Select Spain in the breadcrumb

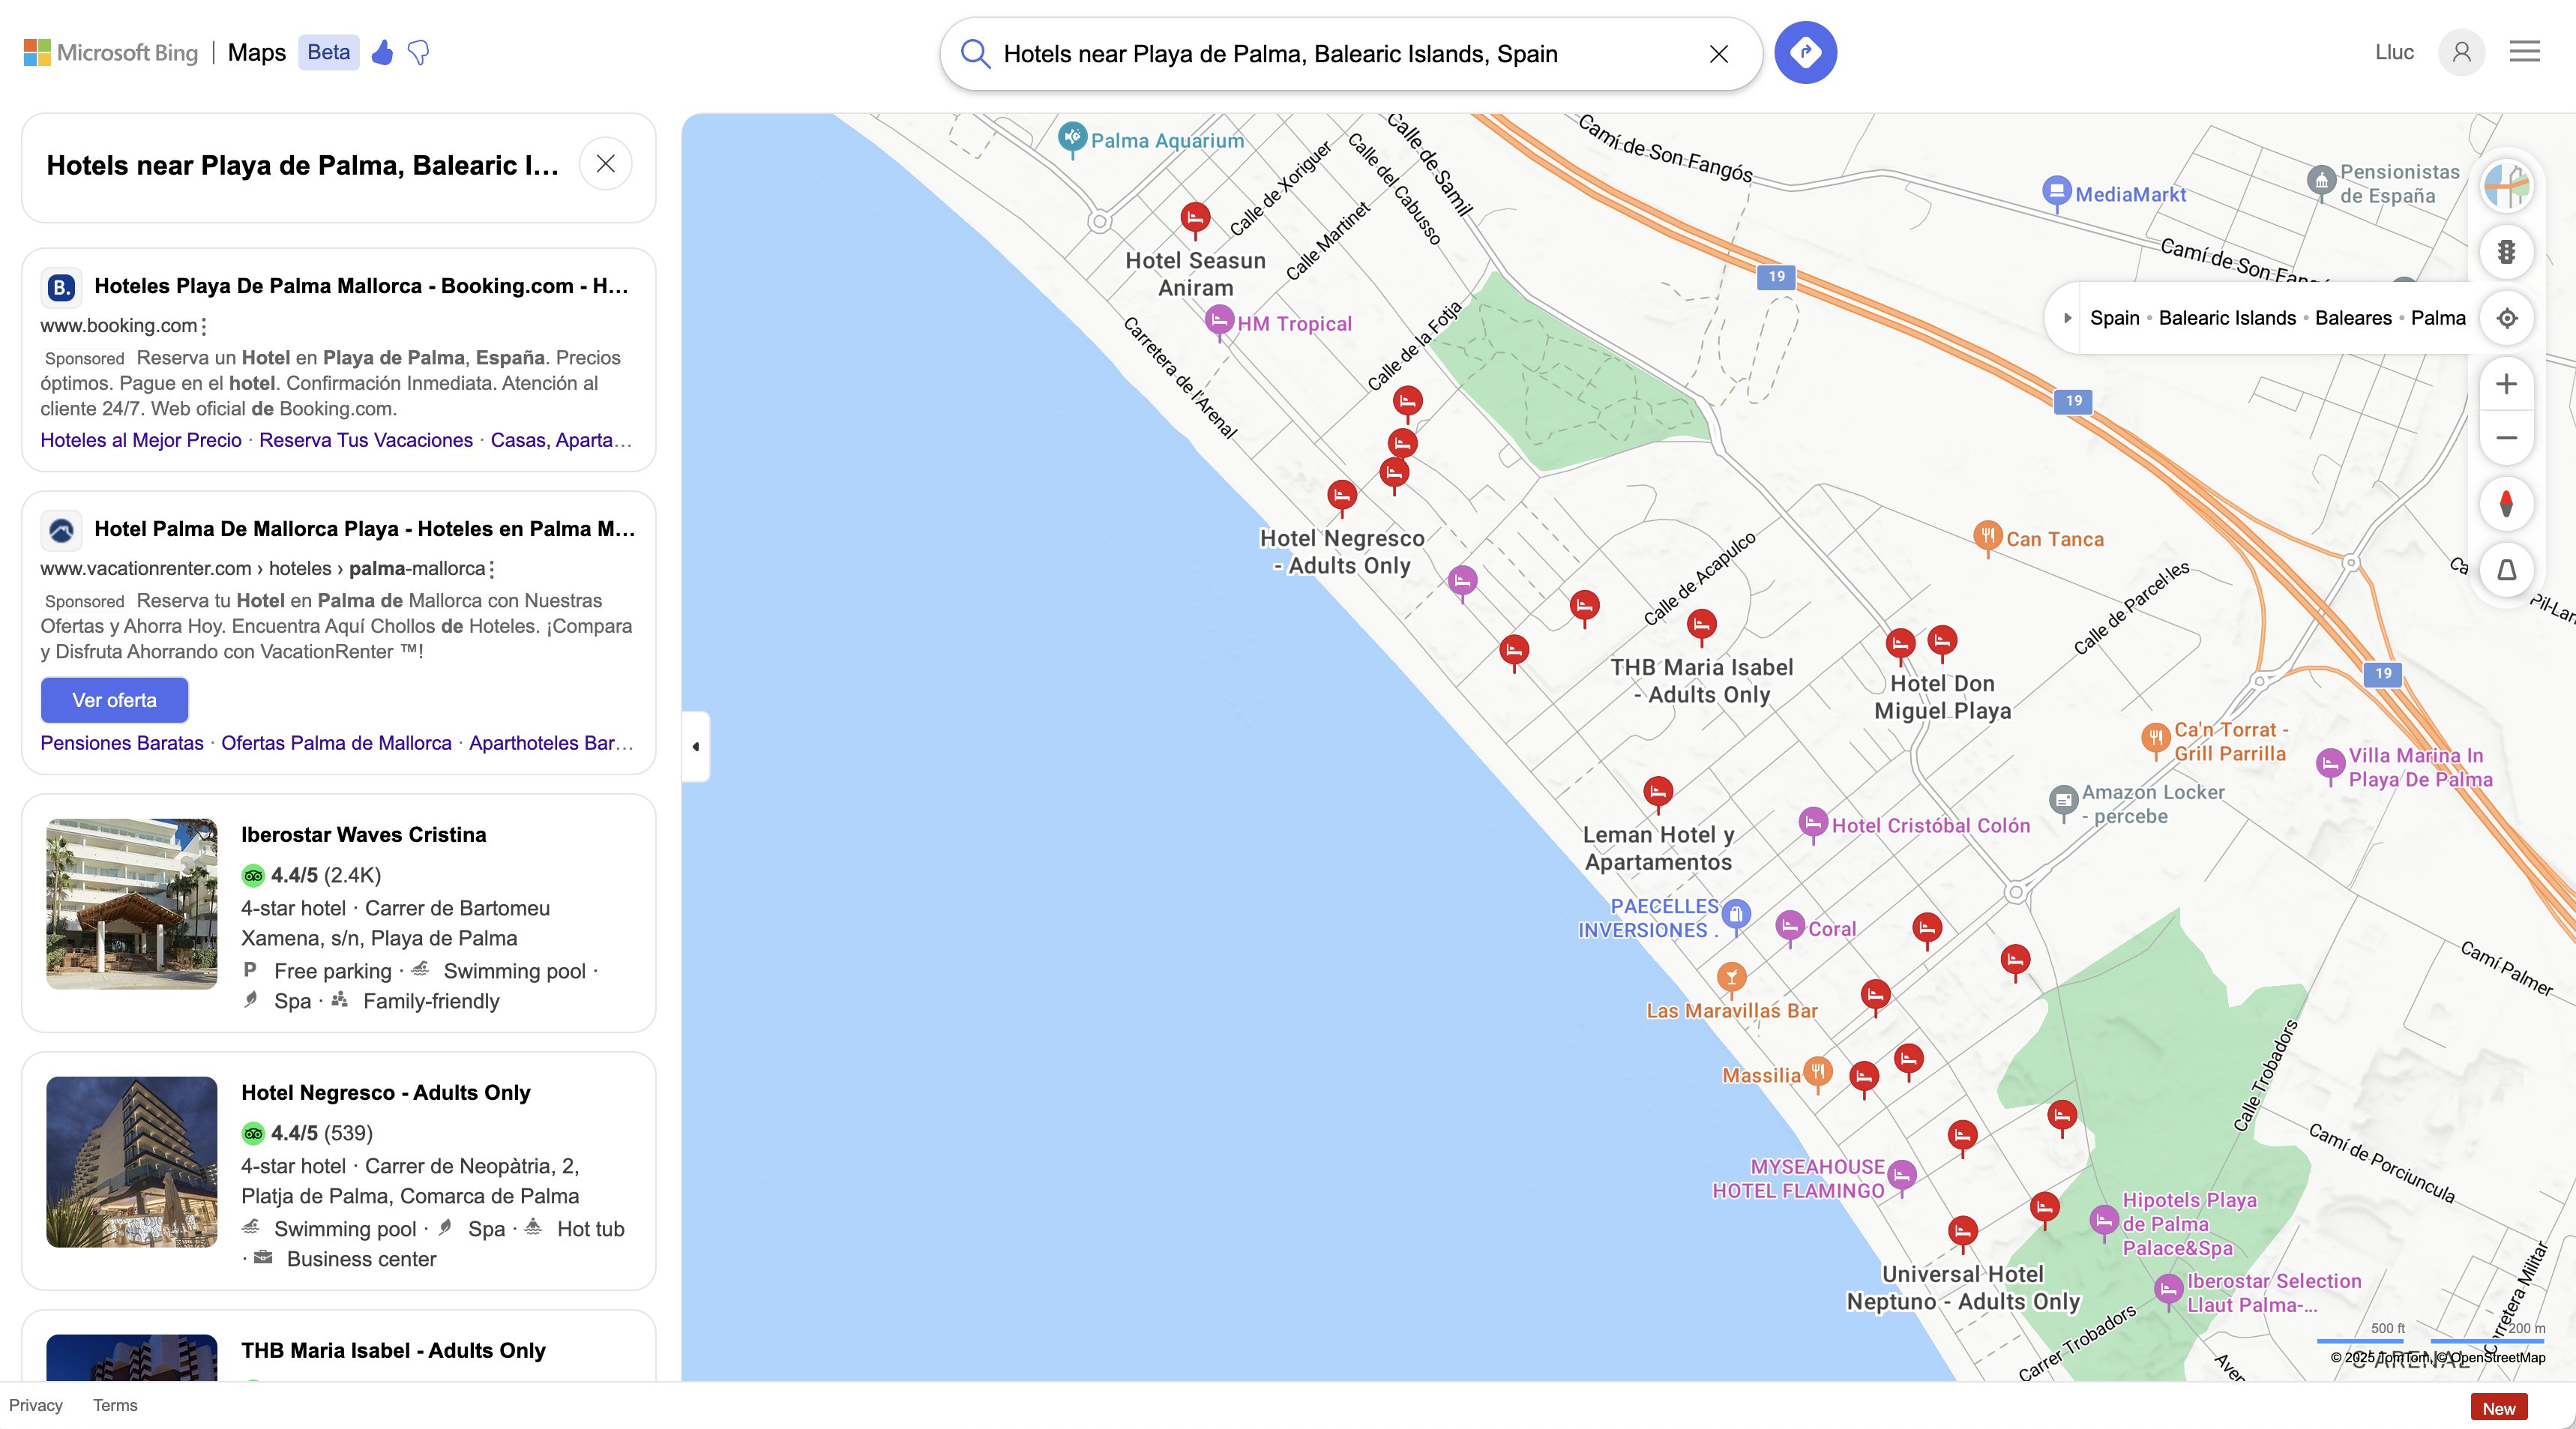click(2114, 318)
